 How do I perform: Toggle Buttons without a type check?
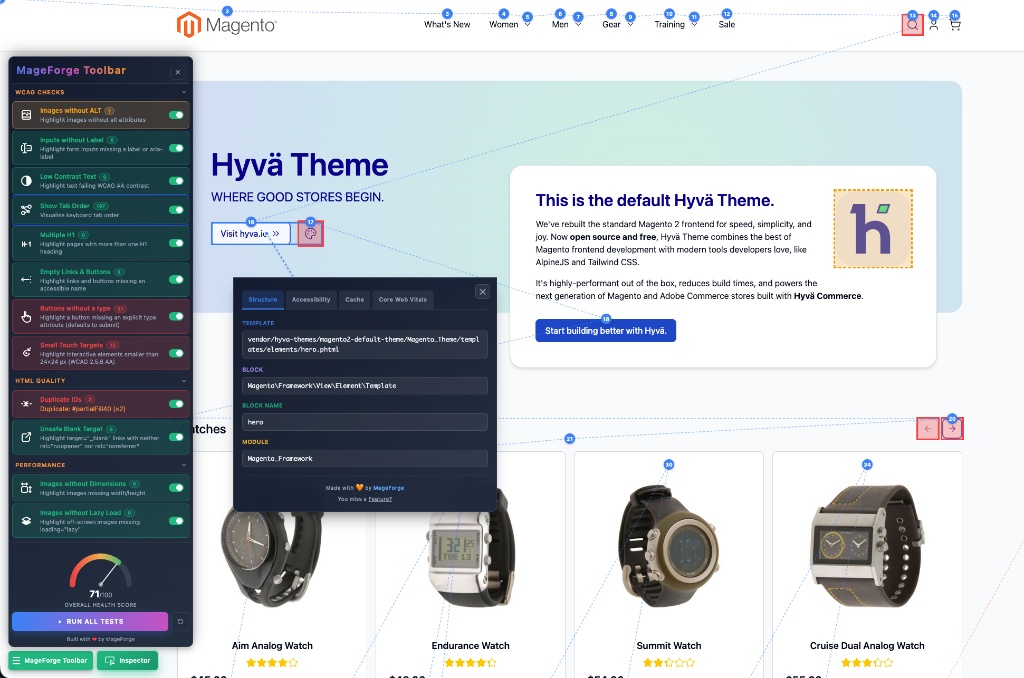tap(176, 316)
